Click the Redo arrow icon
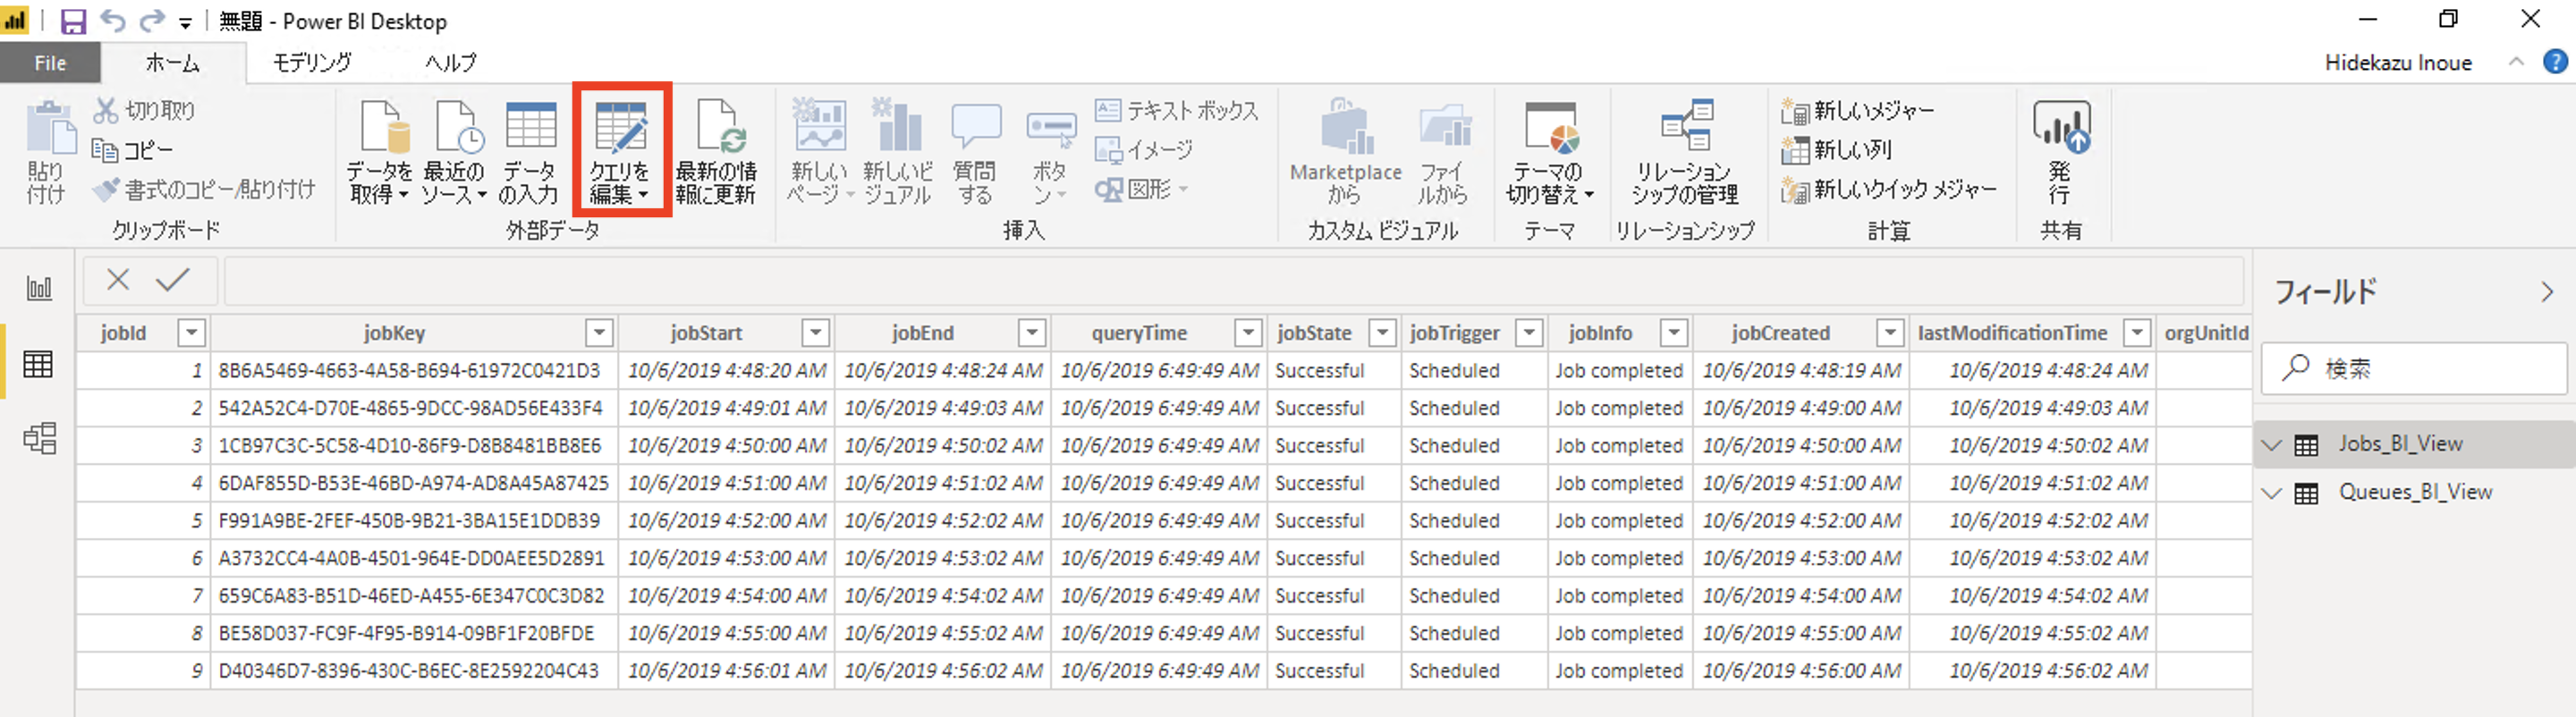The height and width of the screenshot is (717, 2576). (x=151, y=21)
